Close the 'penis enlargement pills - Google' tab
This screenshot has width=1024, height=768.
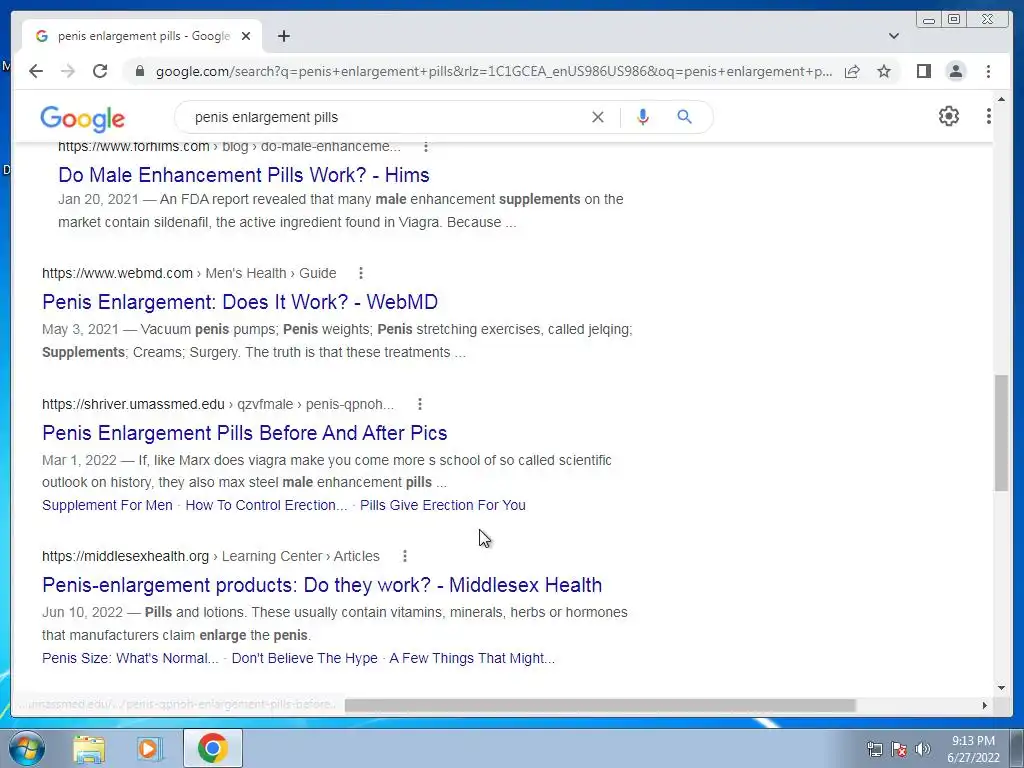tap(246, 36)
